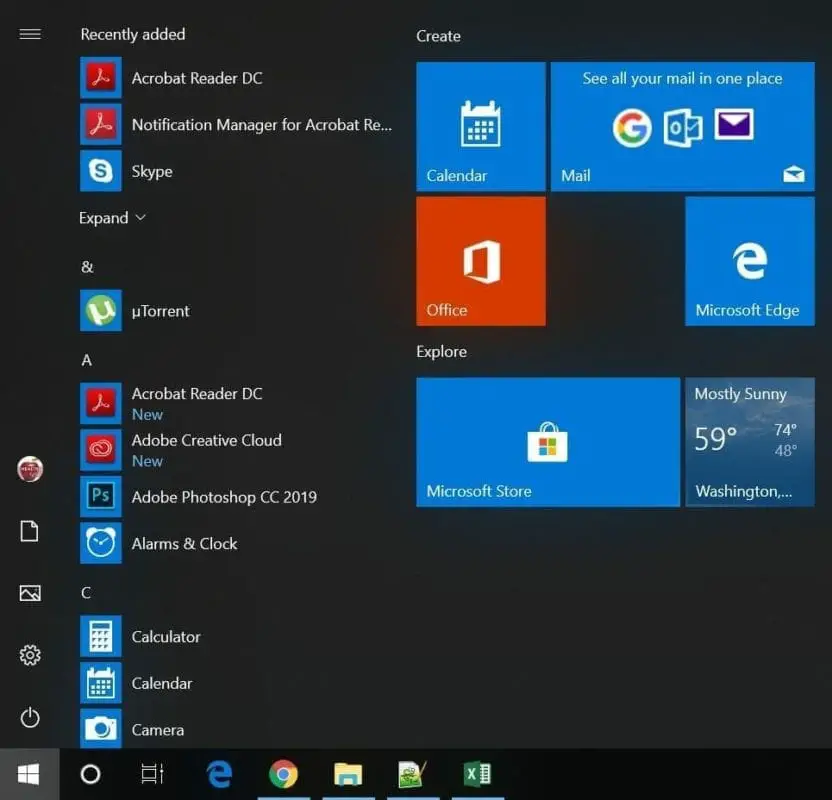
Task: Open Google Chrome from the taskbar
Action: coord(283,774)
